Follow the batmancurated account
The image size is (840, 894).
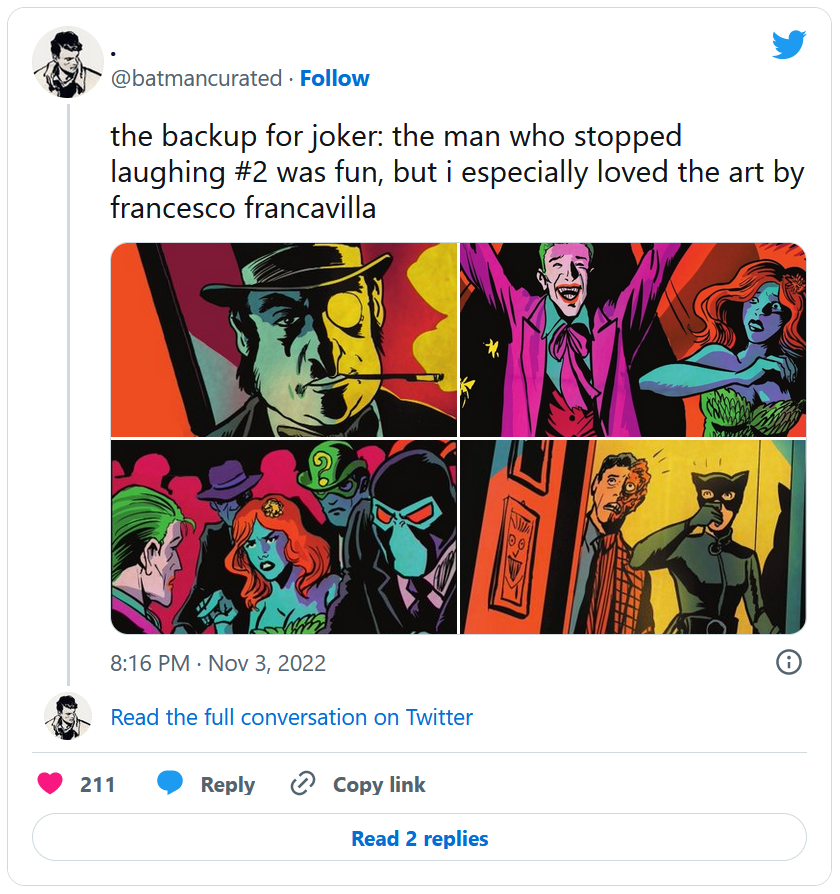click(x=334, y=79)
